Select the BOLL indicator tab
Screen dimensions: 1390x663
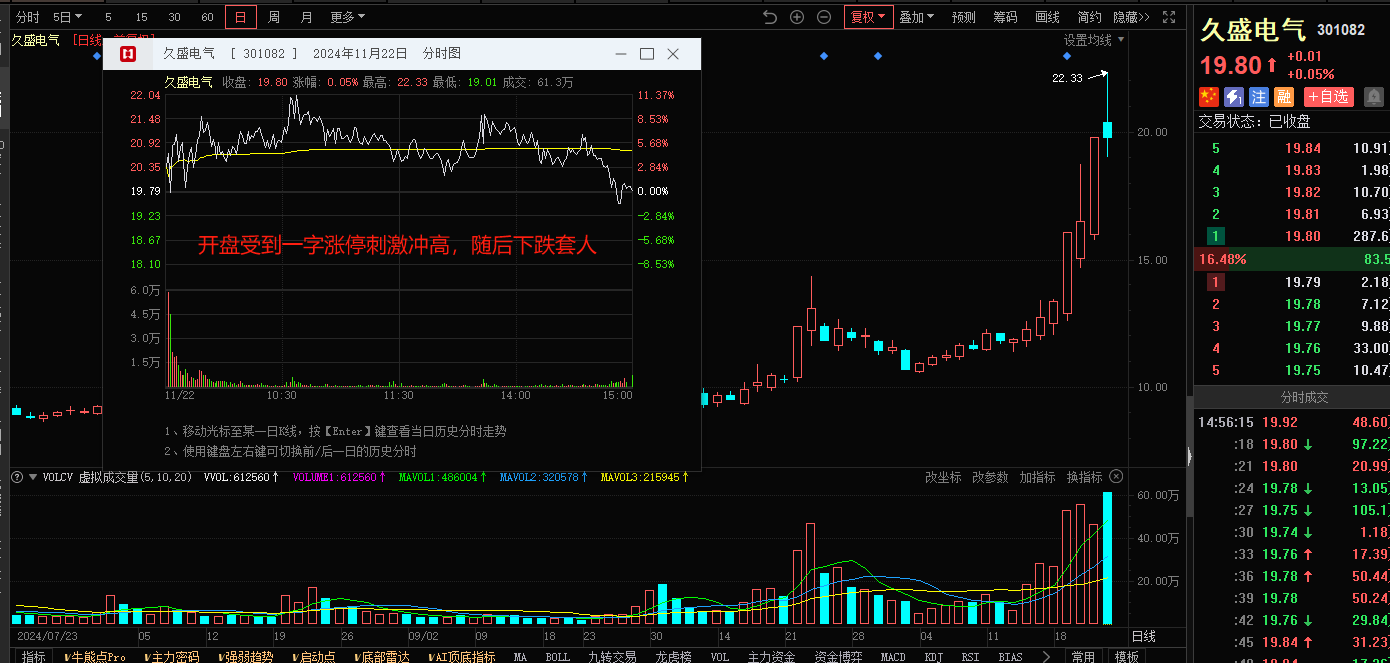pyautogui.click(x=557, y=656)
